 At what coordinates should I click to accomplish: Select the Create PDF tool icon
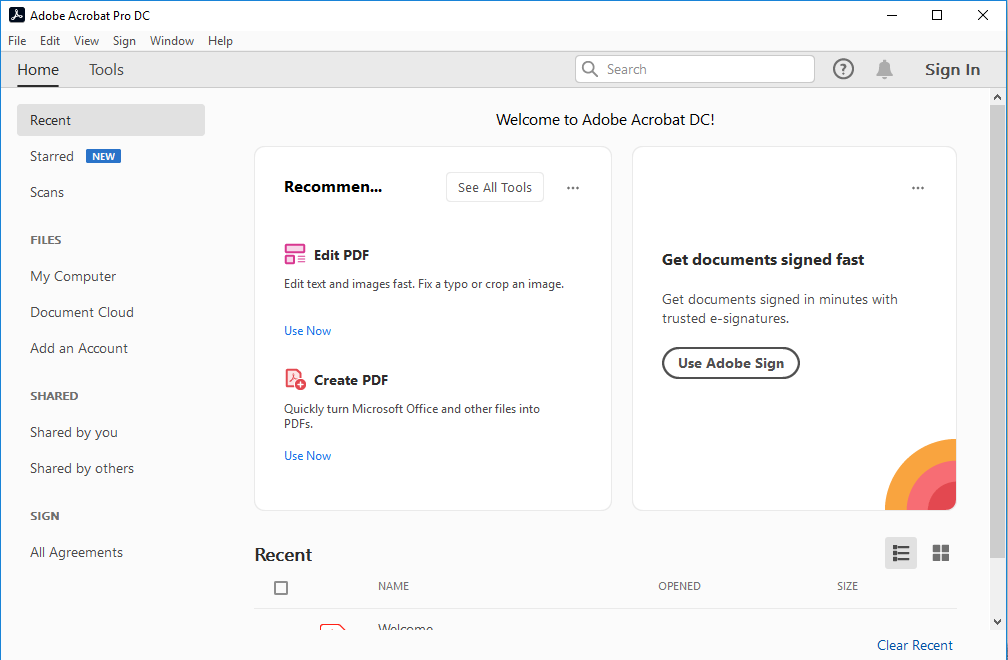(x=294, y=379)
